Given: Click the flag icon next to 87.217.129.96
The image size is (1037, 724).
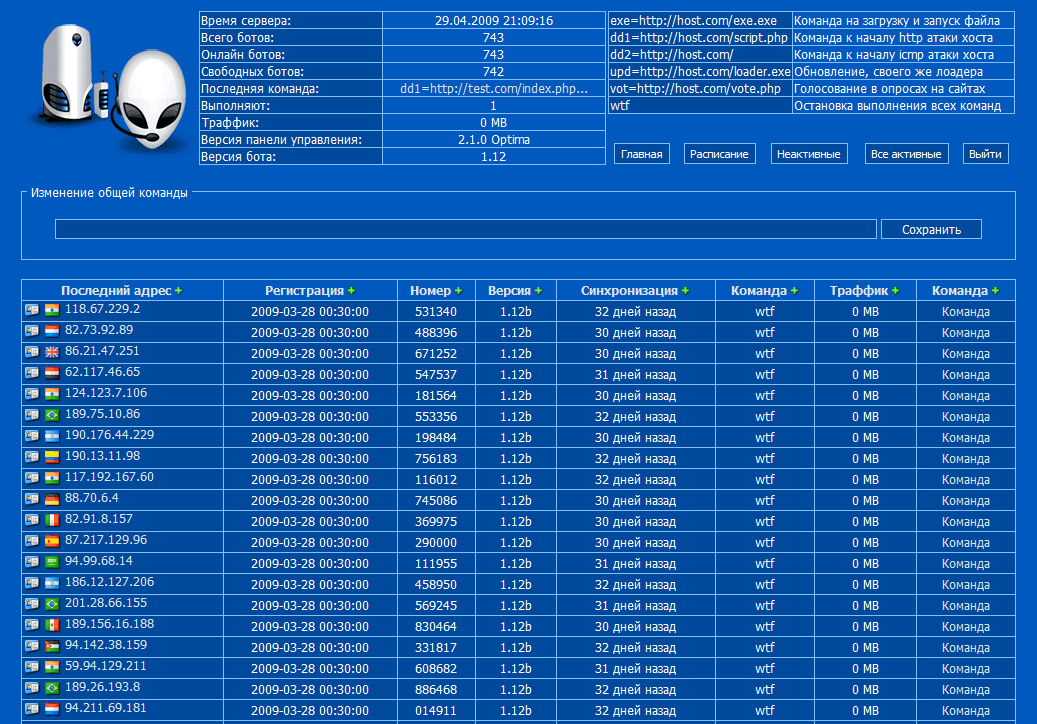Looking at the screenshot, I should [52, 541].
